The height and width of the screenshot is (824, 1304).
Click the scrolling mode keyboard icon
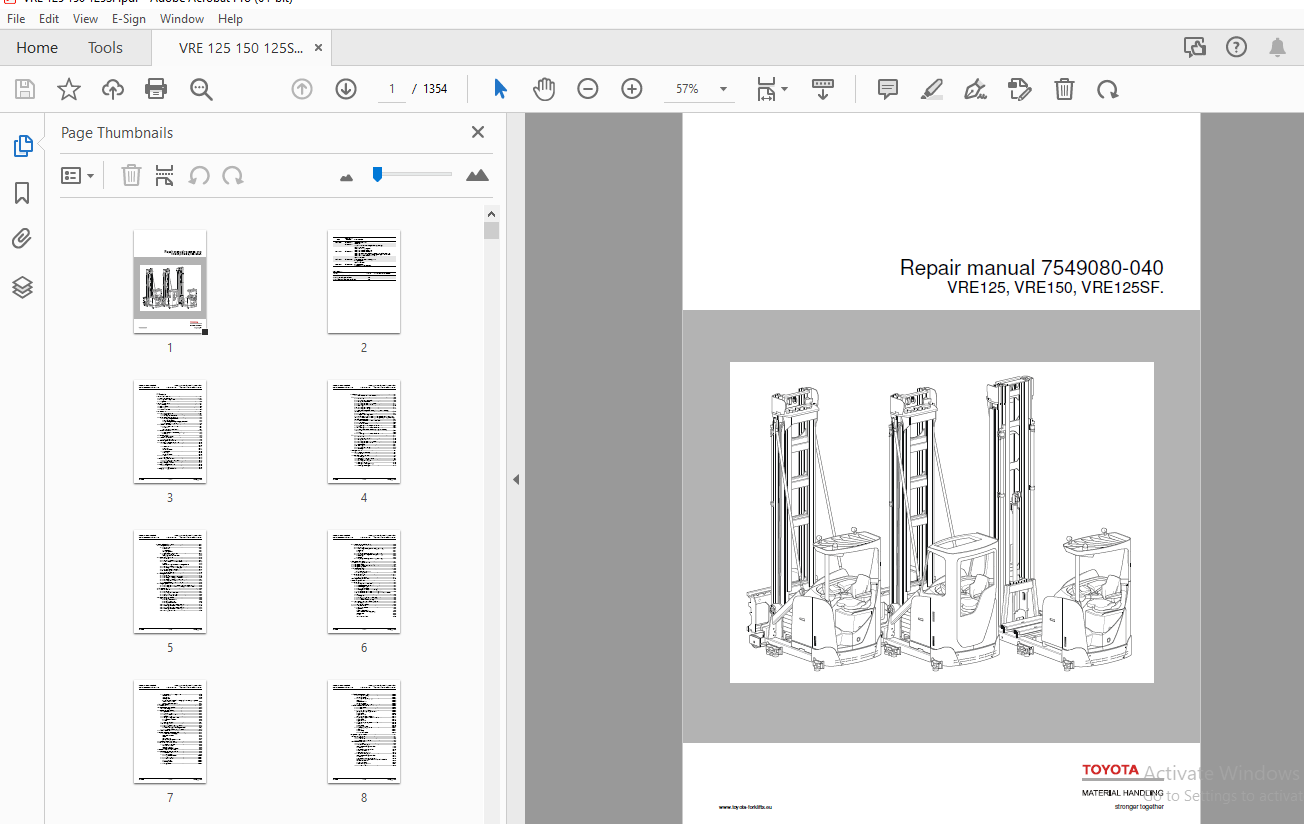point(823,89)
